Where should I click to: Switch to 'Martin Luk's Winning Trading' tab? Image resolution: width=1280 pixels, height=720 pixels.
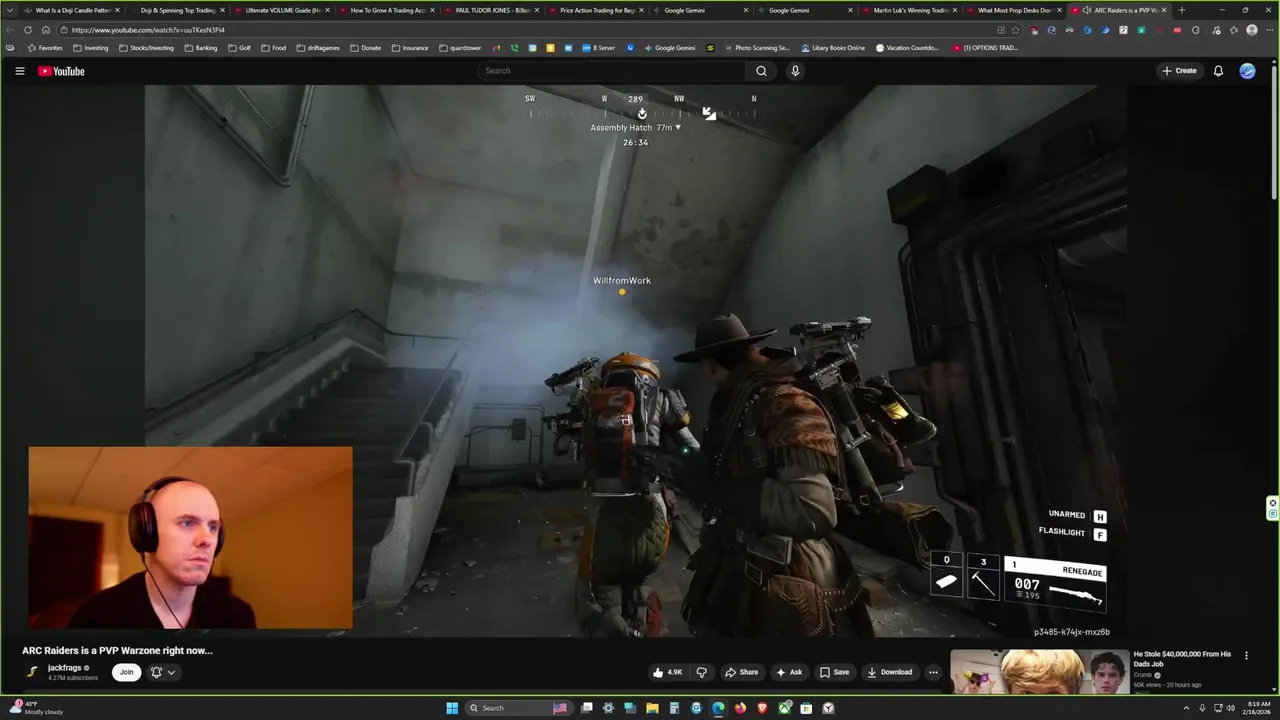point(911,10)
